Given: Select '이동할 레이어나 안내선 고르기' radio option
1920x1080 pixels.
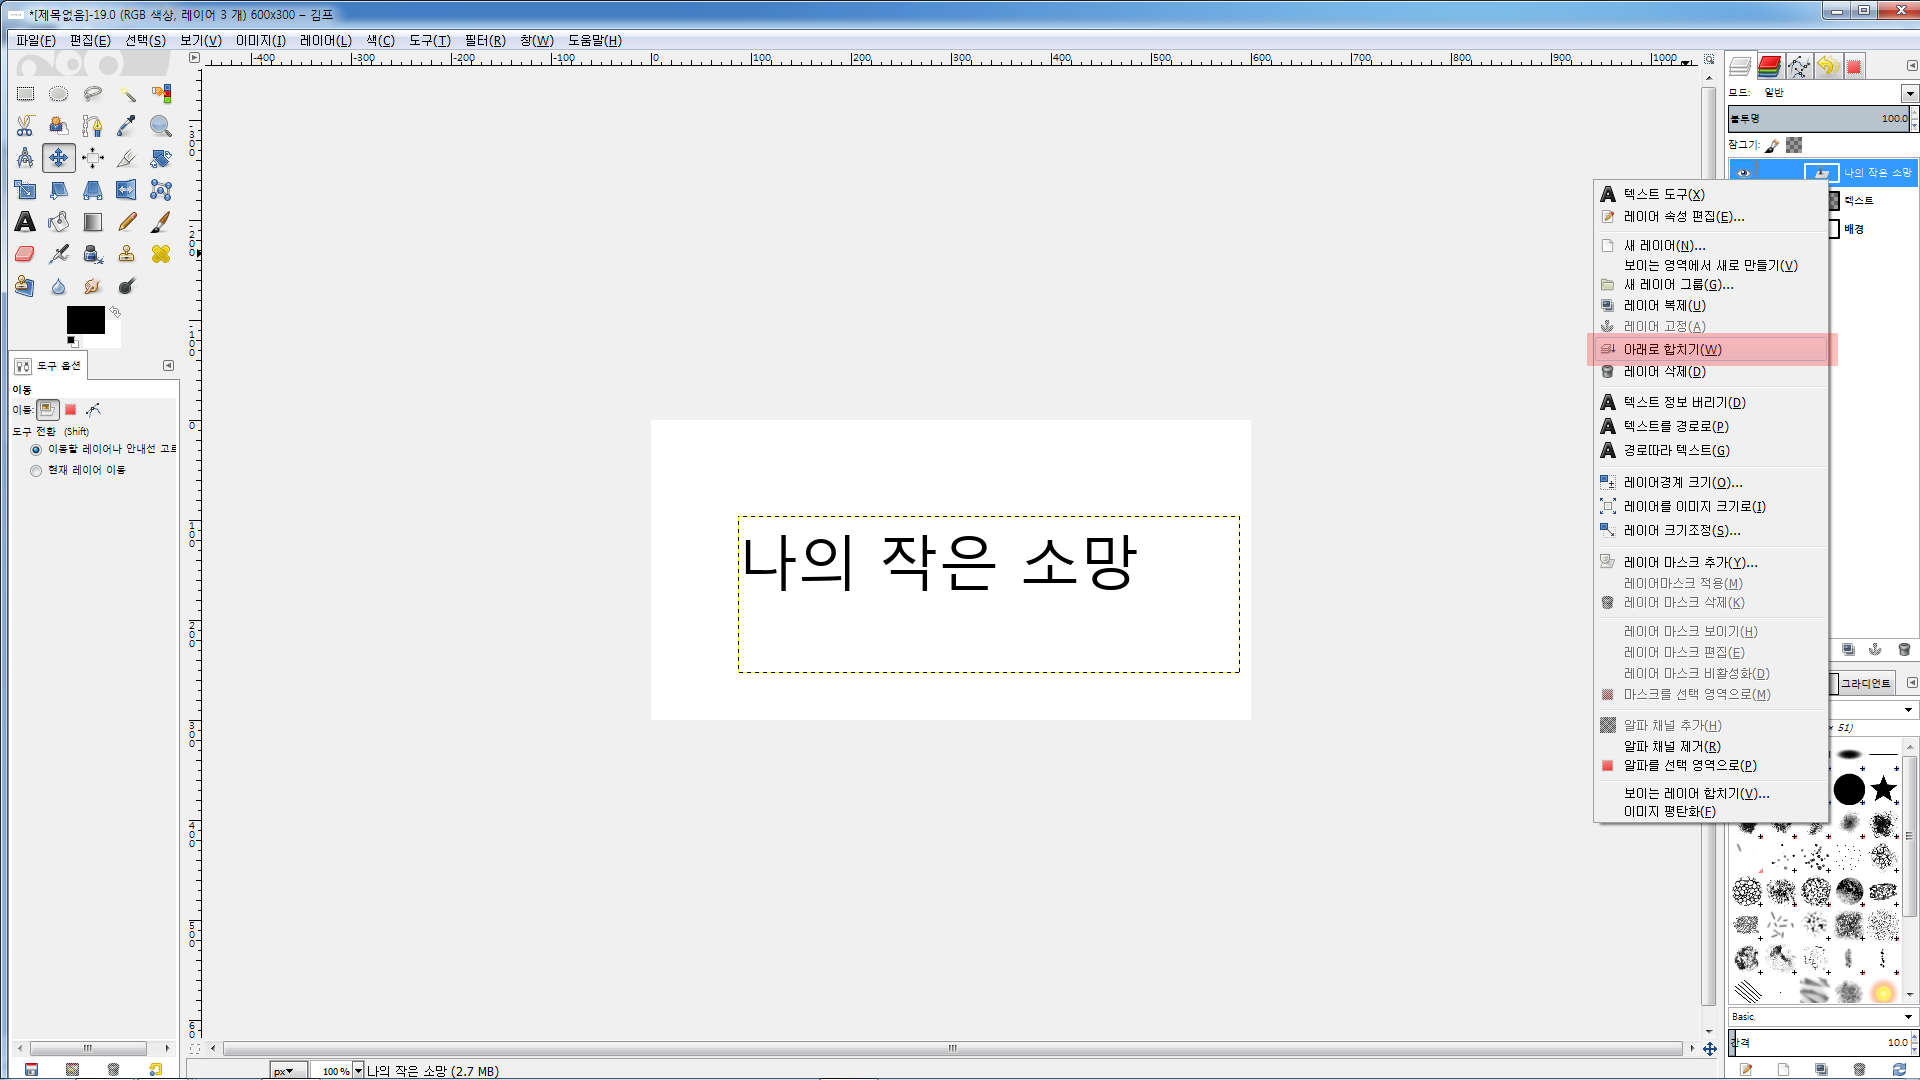Looking at the screenshot, I should click(36, 450).
